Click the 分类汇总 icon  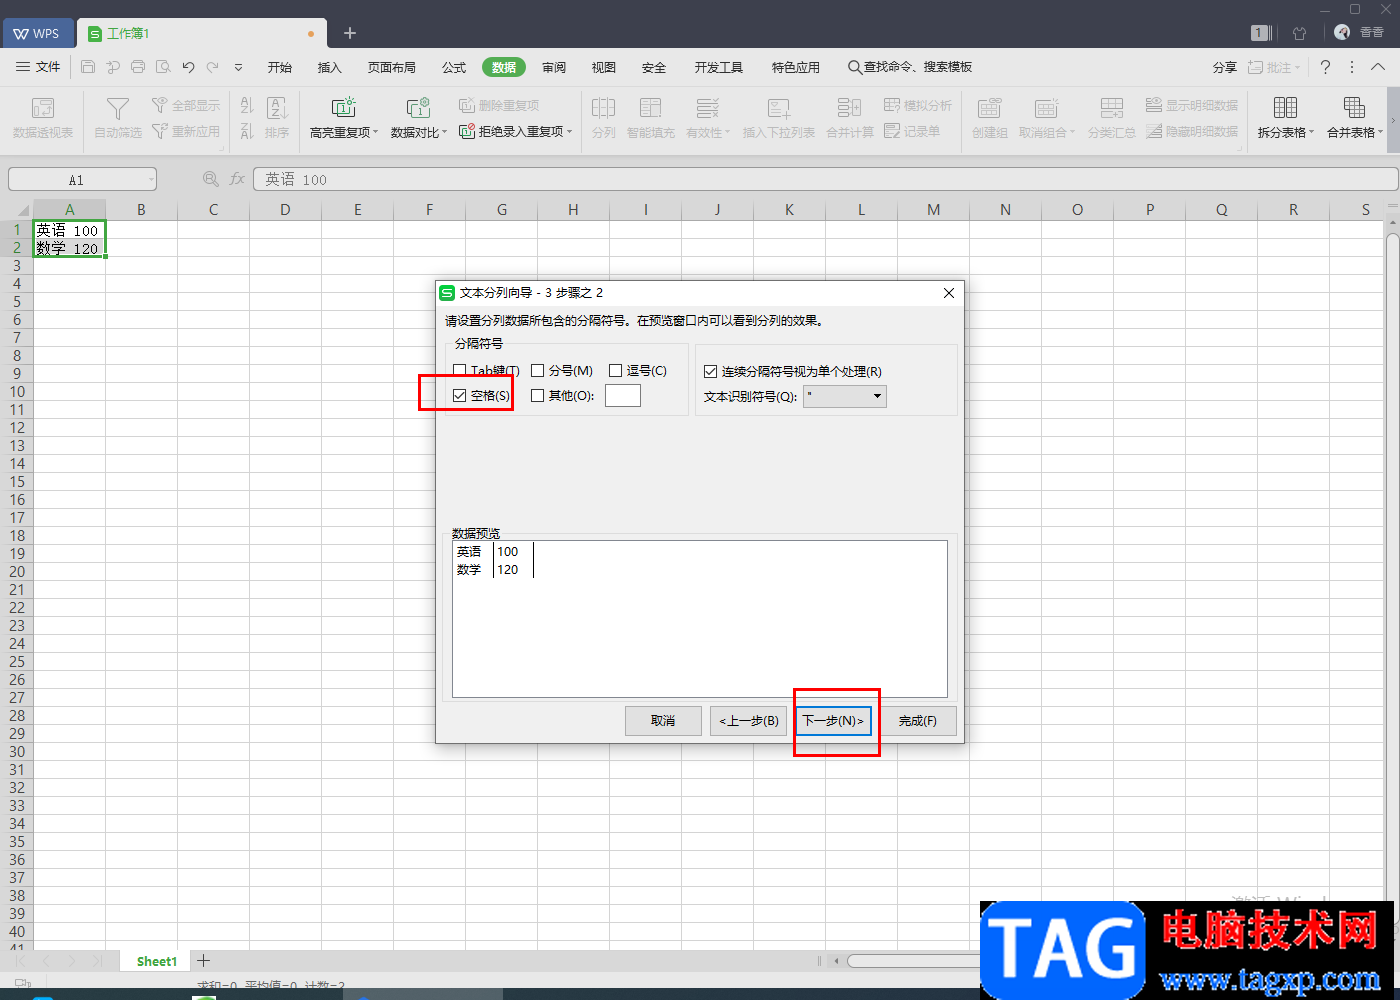(1112, 108)
